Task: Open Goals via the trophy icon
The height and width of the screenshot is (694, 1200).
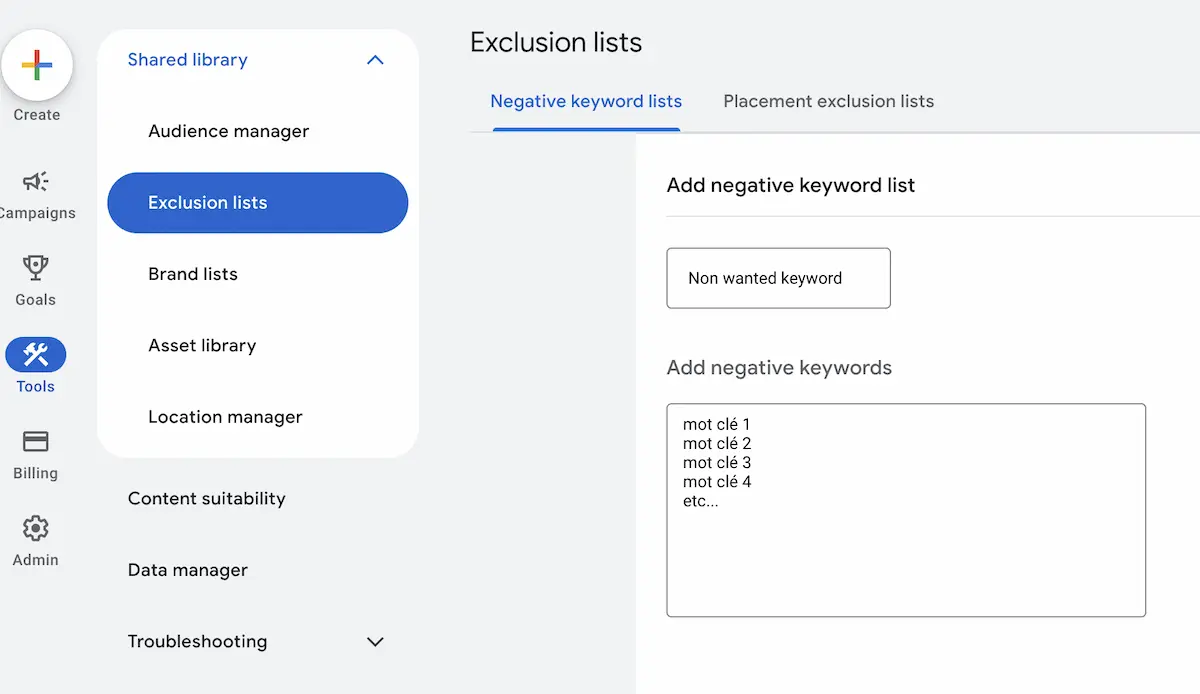Action: pyautogui.click(x=36, y=268)
